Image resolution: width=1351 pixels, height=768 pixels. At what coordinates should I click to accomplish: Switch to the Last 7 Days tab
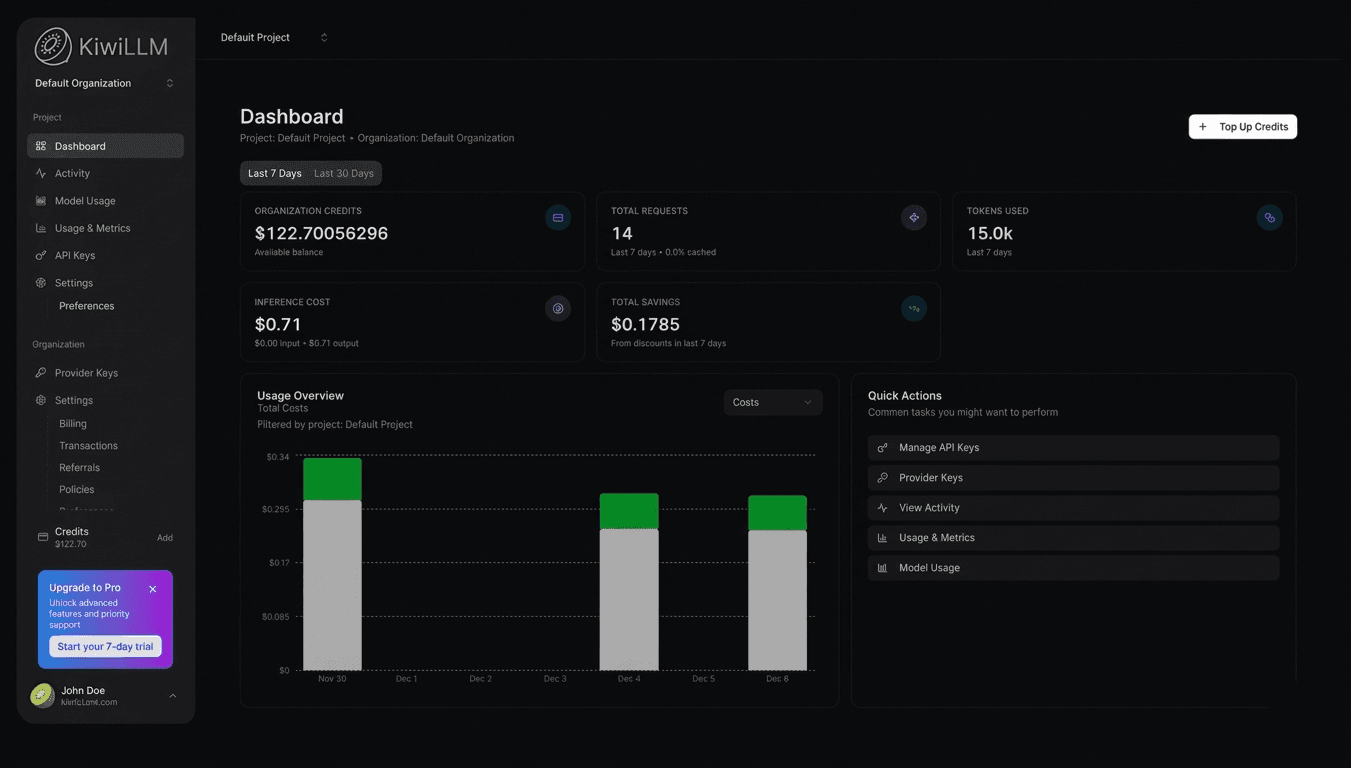(273, 172)
